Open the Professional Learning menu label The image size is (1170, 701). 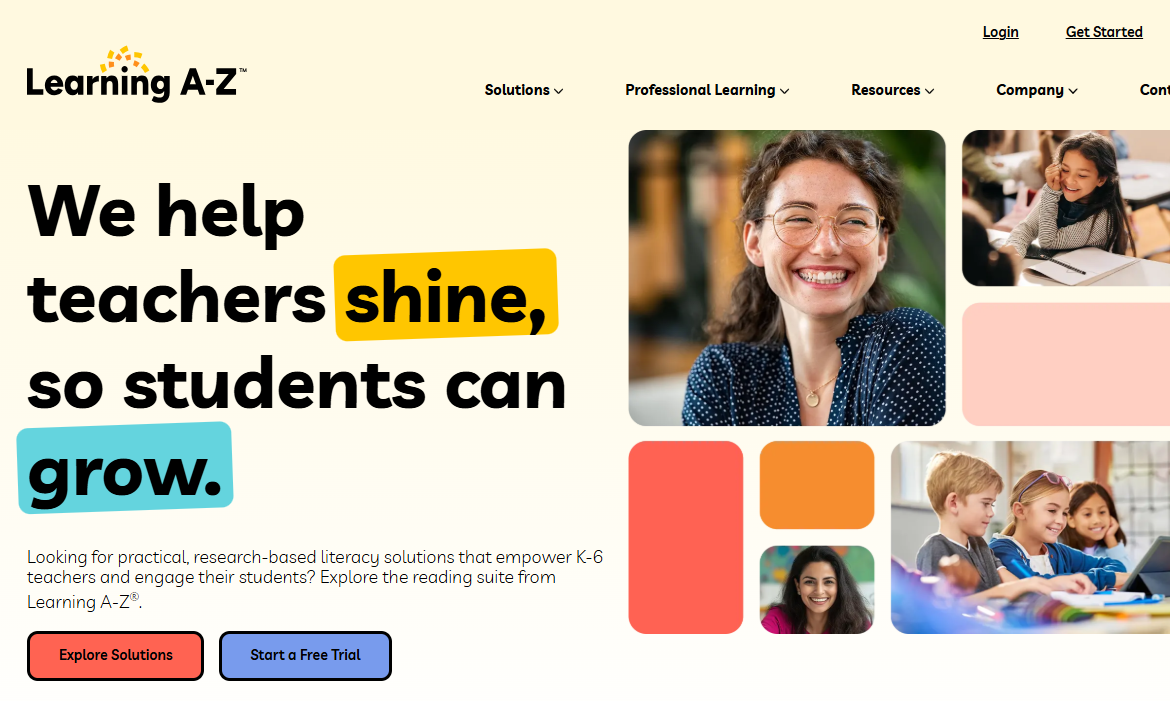700,90
